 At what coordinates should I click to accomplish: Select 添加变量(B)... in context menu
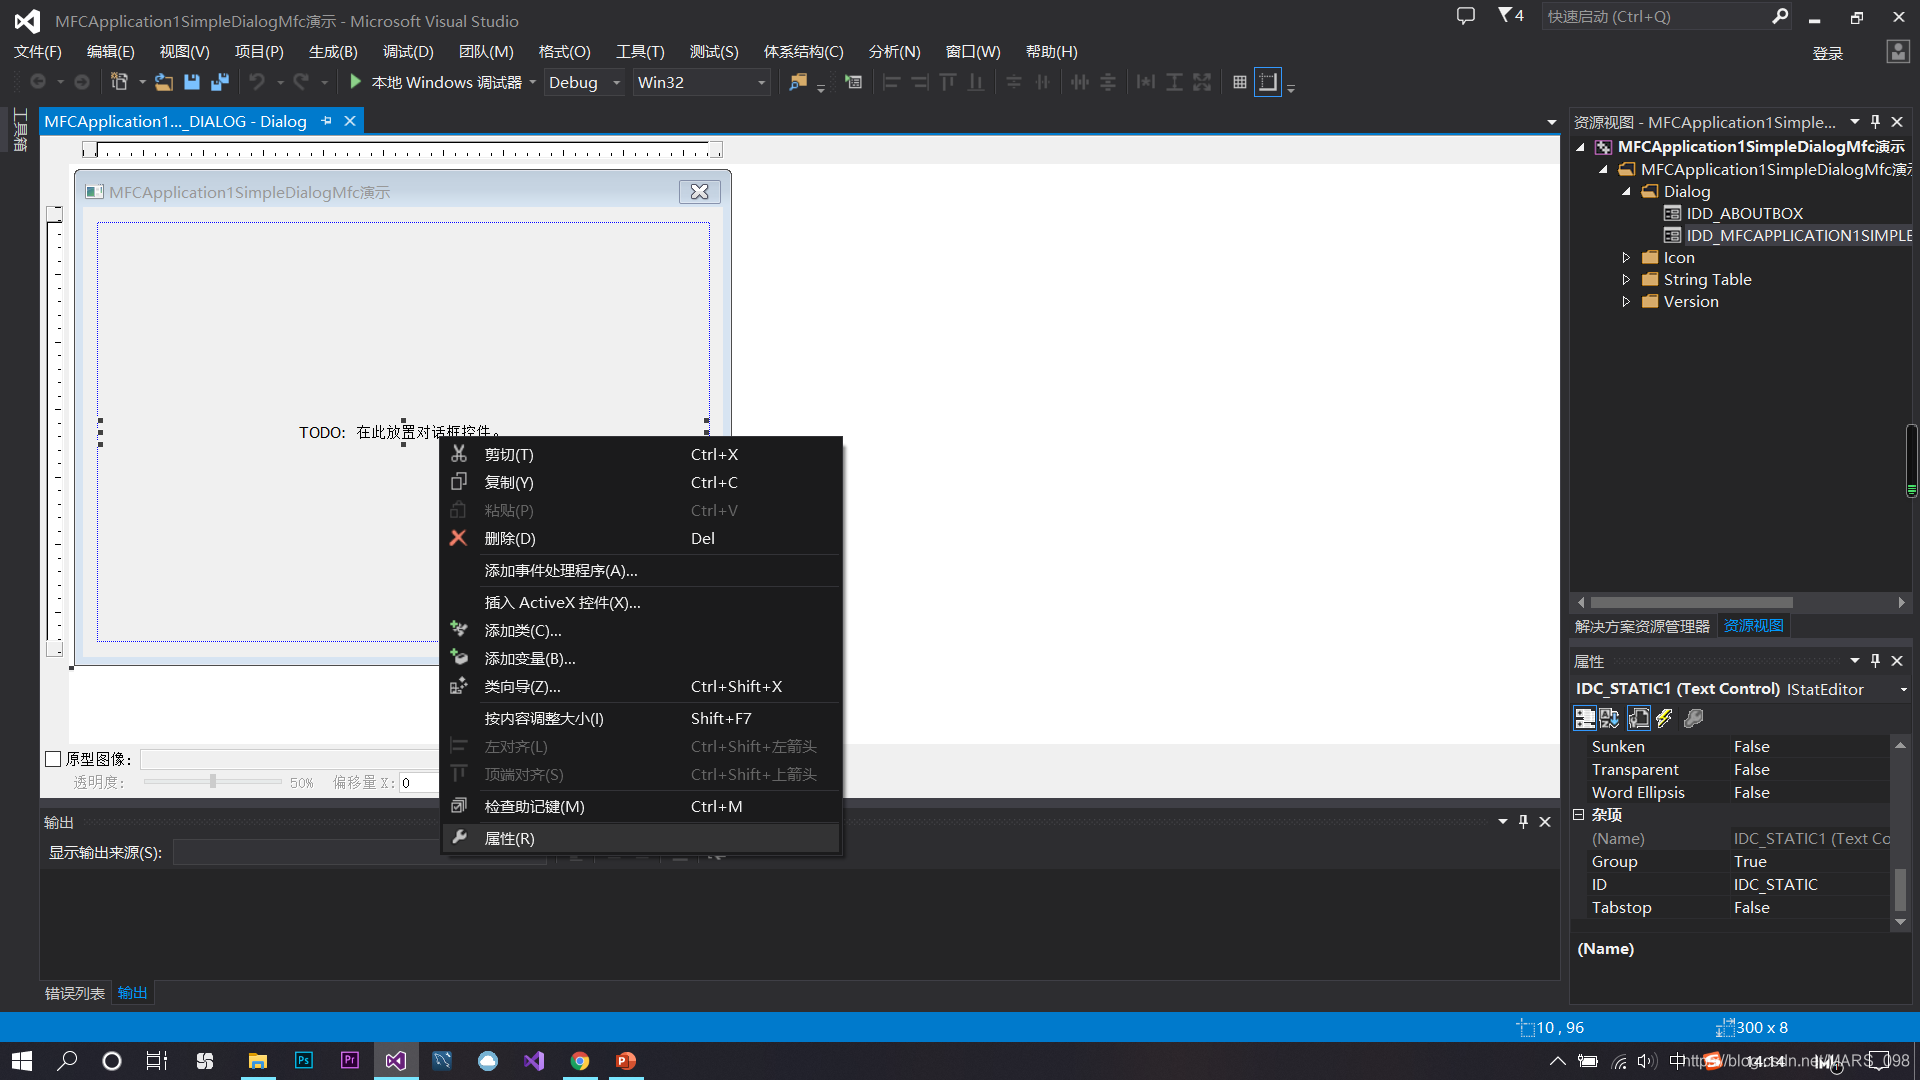coord(530,658)
